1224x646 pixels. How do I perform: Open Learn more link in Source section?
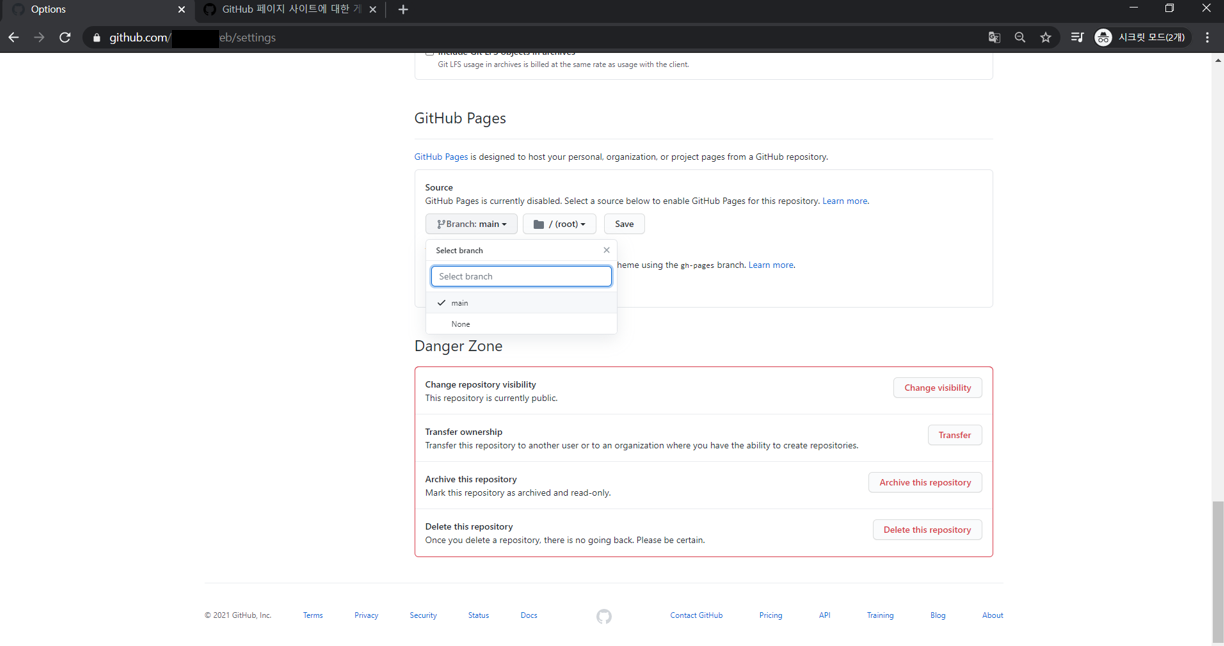click(845, 201)
